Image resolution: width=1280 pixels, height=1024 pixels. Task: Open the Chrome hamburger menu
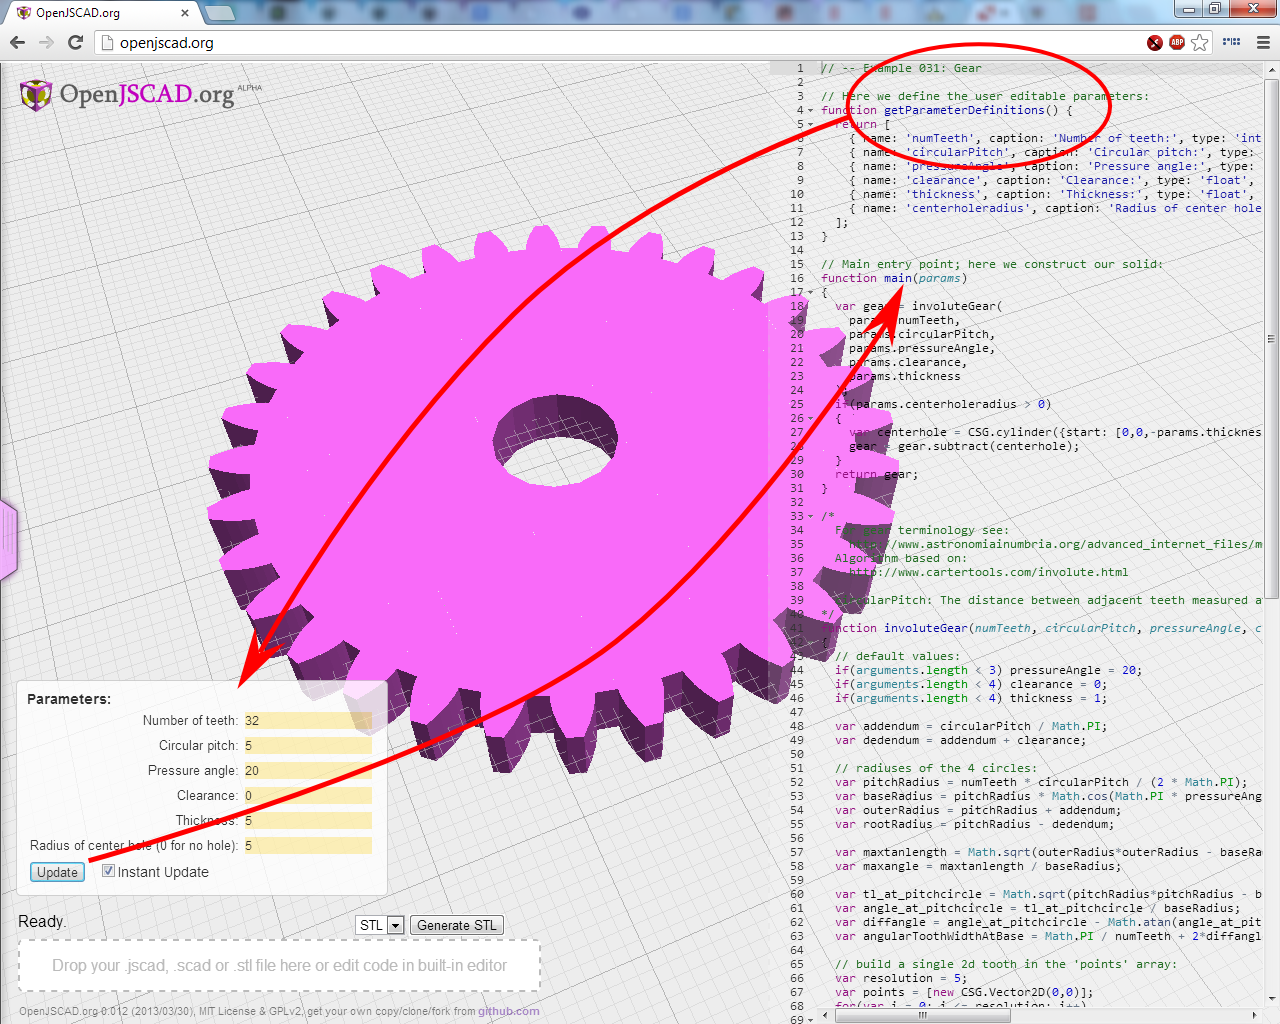pyautogui.click(x=1263, y=42)
